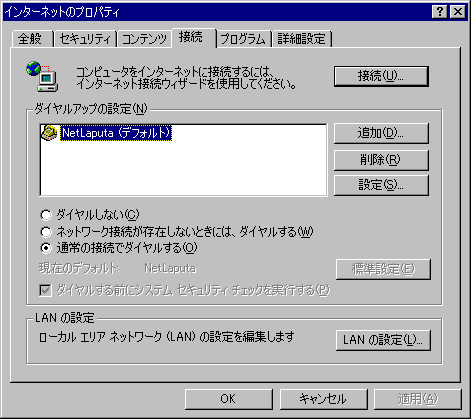Open the コンテンツ tab
This screenshot has height=419, width=471.
point(144,39)
